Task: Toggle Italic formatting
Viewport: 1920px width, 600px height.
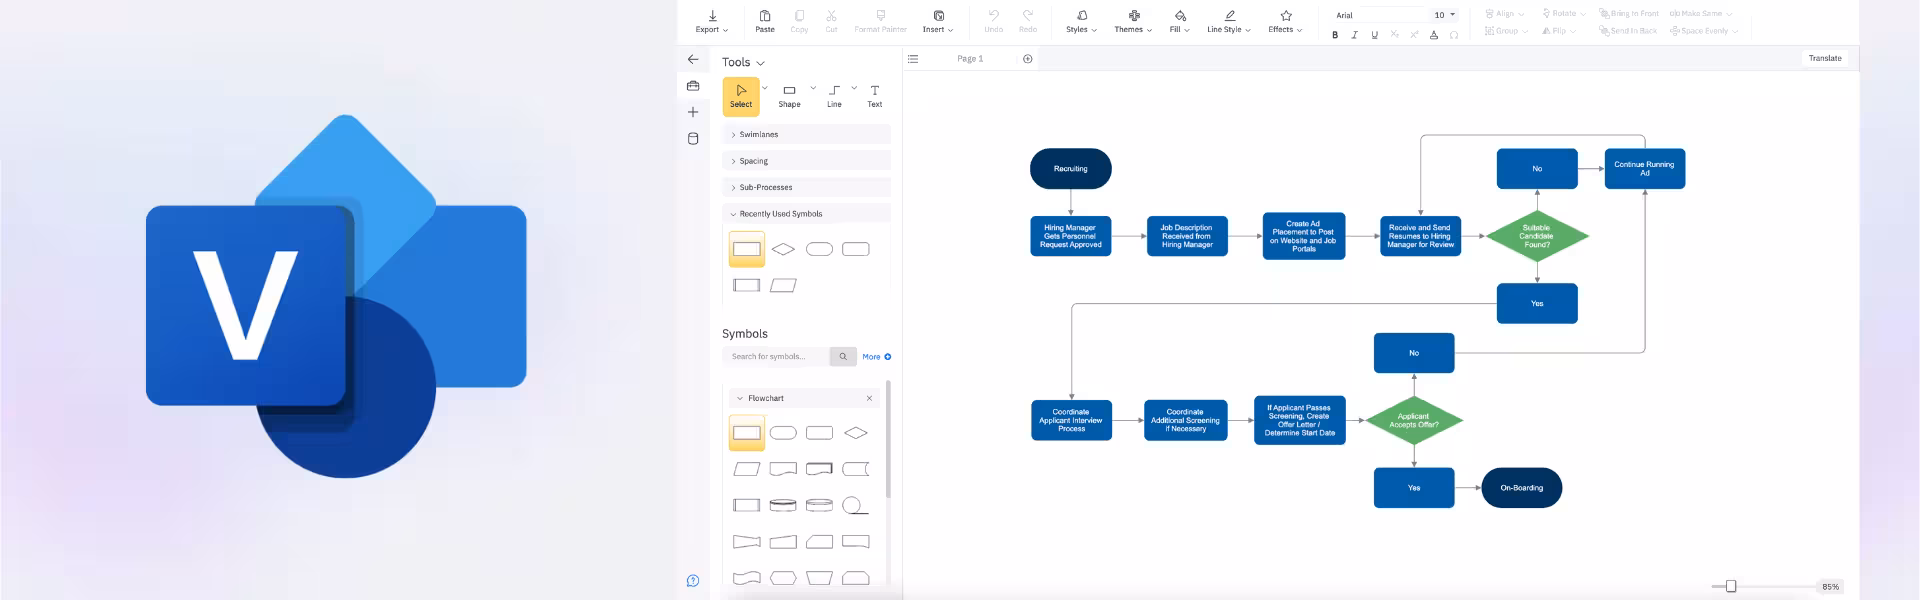Action: point(1355,35)
